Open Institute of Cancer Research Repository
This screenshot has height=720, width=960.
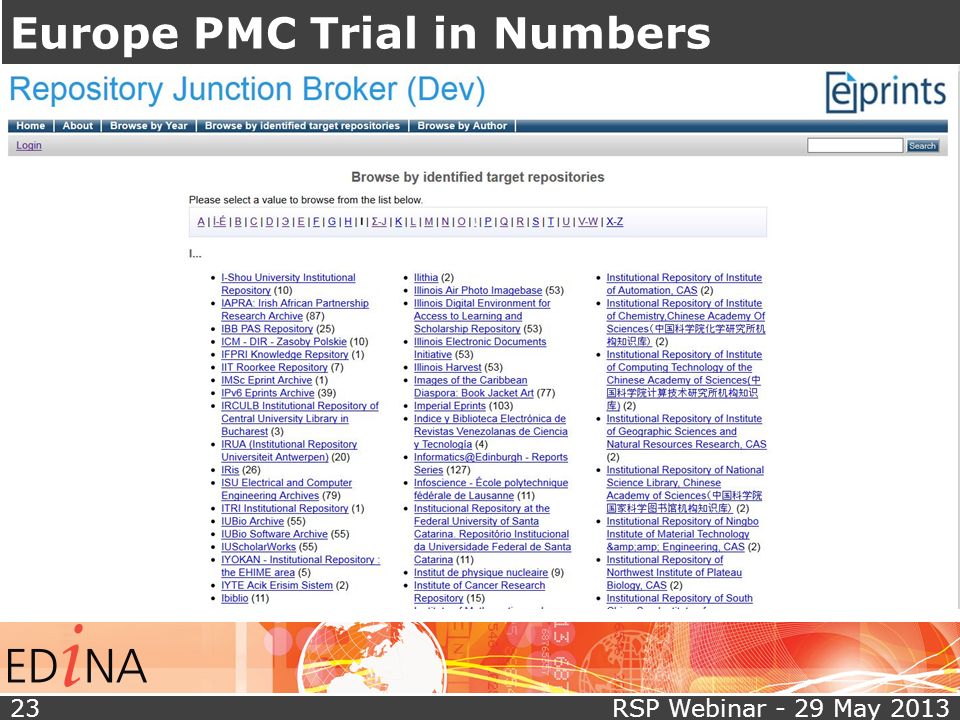tap(479, 591)
